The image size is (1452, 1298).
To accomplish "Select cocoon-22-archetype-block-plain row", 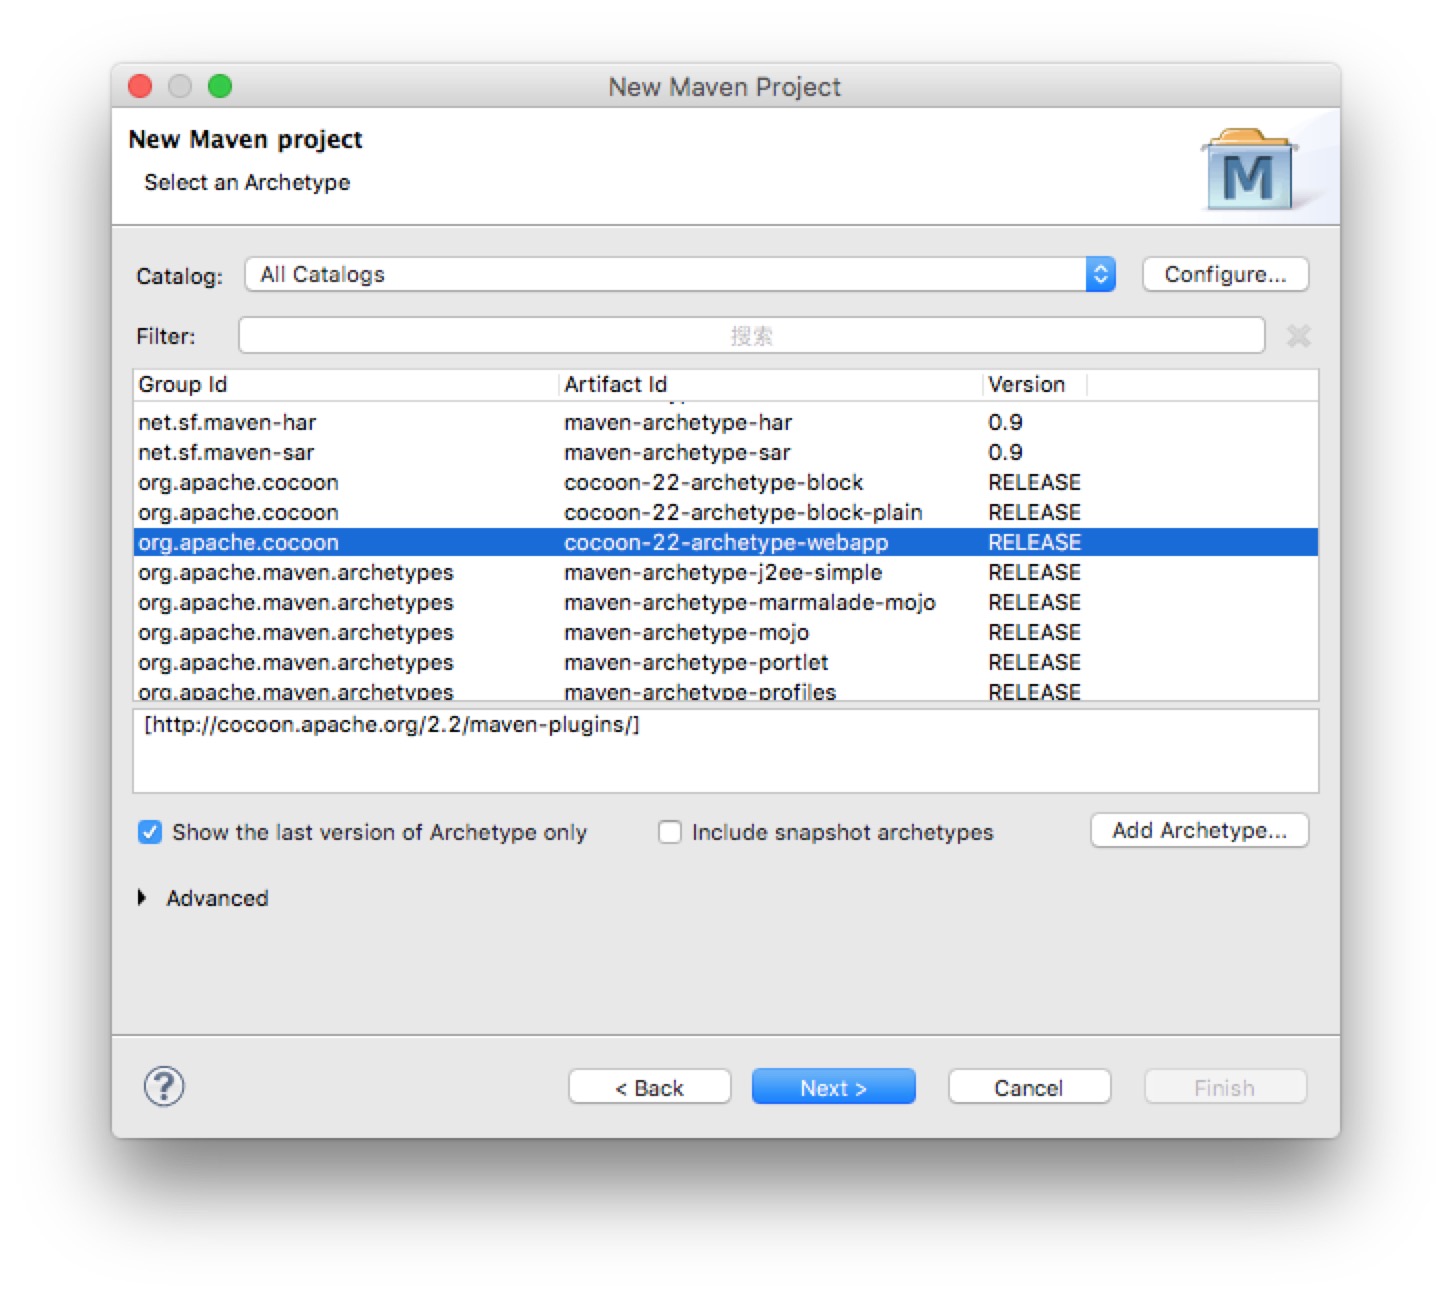I will tap(726, 512).
